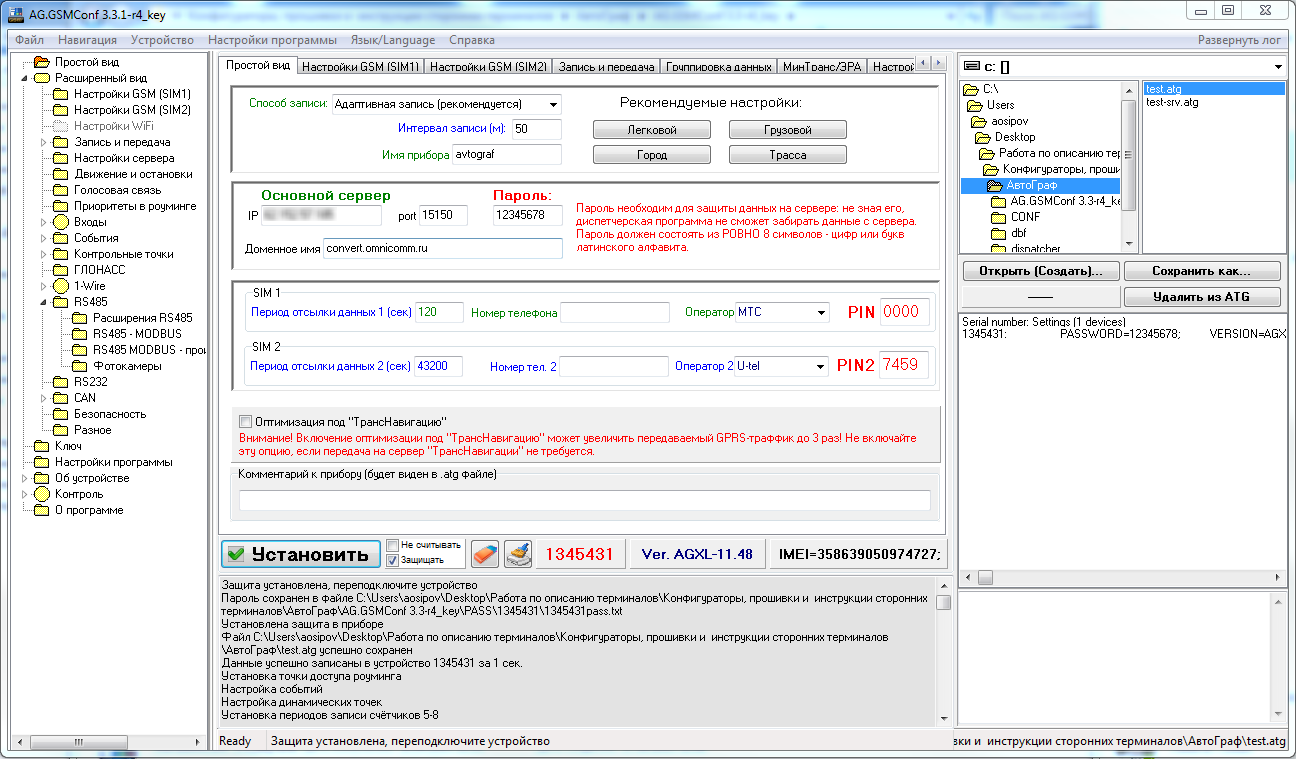Open the drive c: selector dropdown
Screen dimensions: 1296x759
[x=1278, y=67]
